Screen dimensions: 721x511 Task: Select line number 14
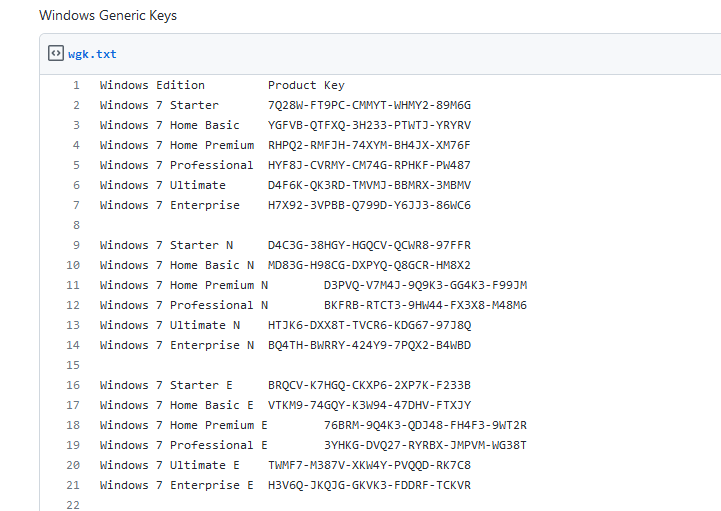[x=73, y=345]
